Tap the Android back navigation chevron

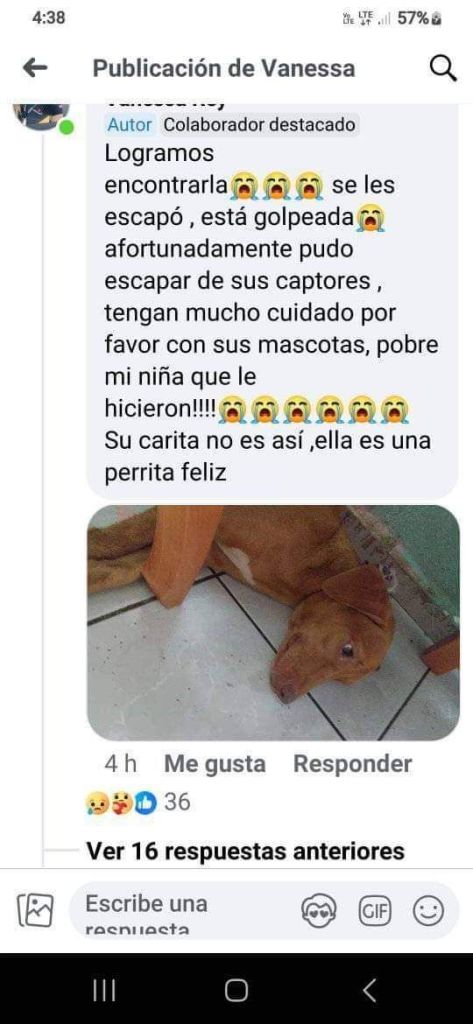(369, 991)
